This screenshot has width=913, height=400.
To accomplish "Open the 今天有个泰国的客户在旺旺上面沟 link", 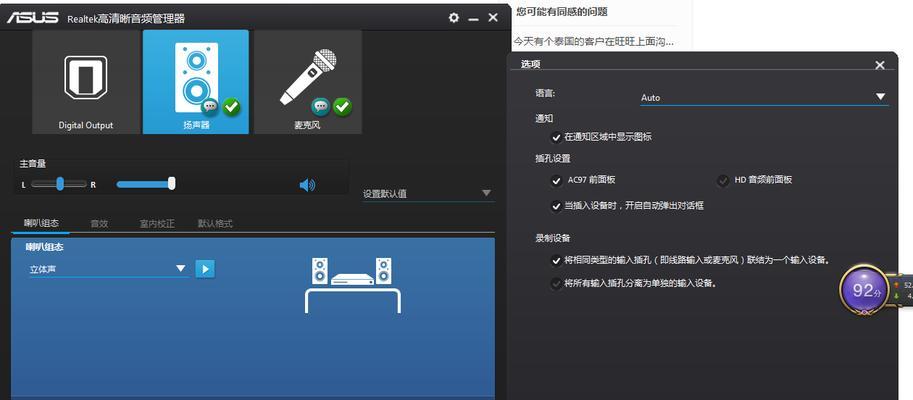I will (x=594, y=42).
